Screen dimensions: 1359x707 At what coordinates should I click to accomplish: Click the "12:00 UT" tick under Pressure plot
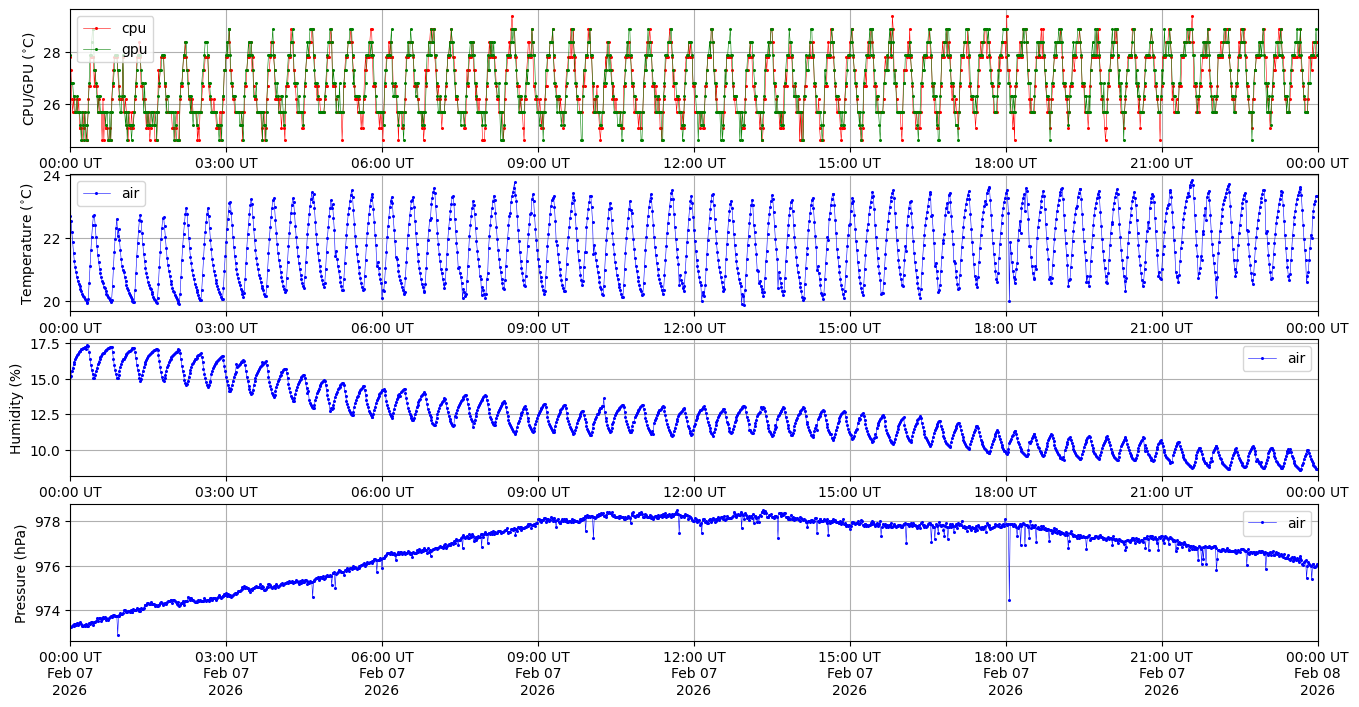693,656
